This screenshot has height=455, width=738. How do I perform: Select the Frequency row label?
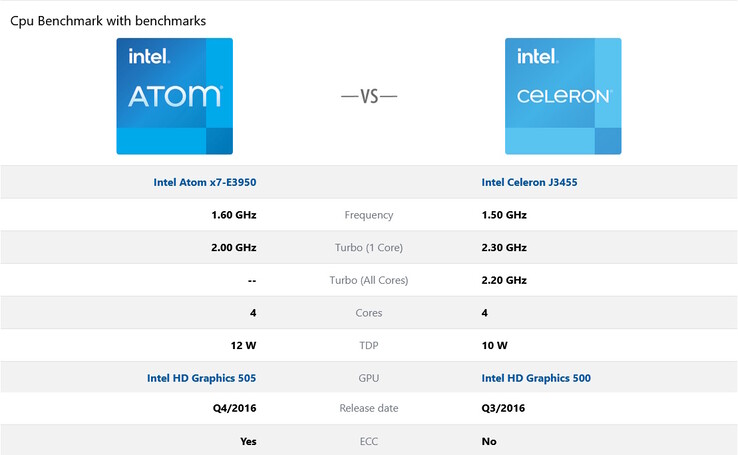pos(369,215)
